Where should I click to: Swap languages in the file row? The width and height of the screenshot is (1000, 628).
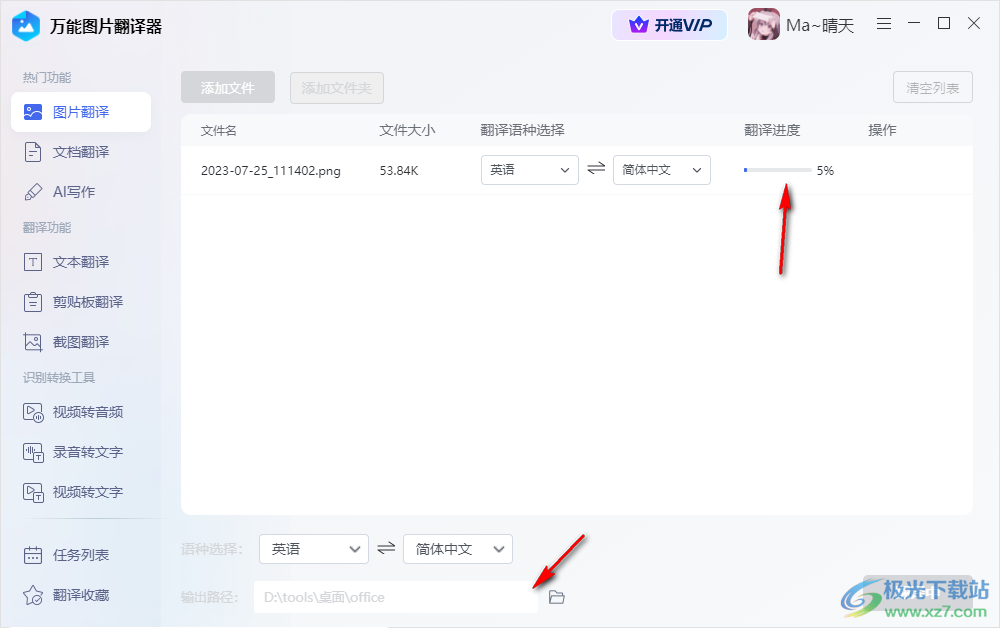596,168
